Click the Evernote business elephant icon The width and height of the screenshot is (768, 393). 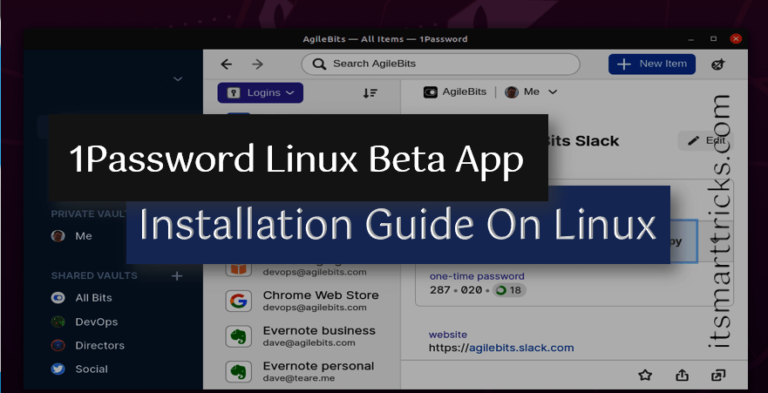coord(239,336)
